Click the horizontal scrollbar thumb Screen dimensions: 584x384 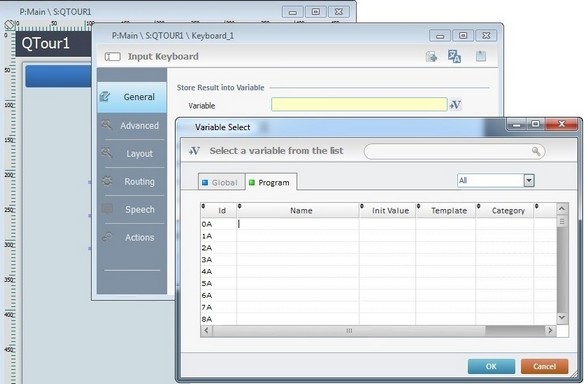[x=349, y=330]
